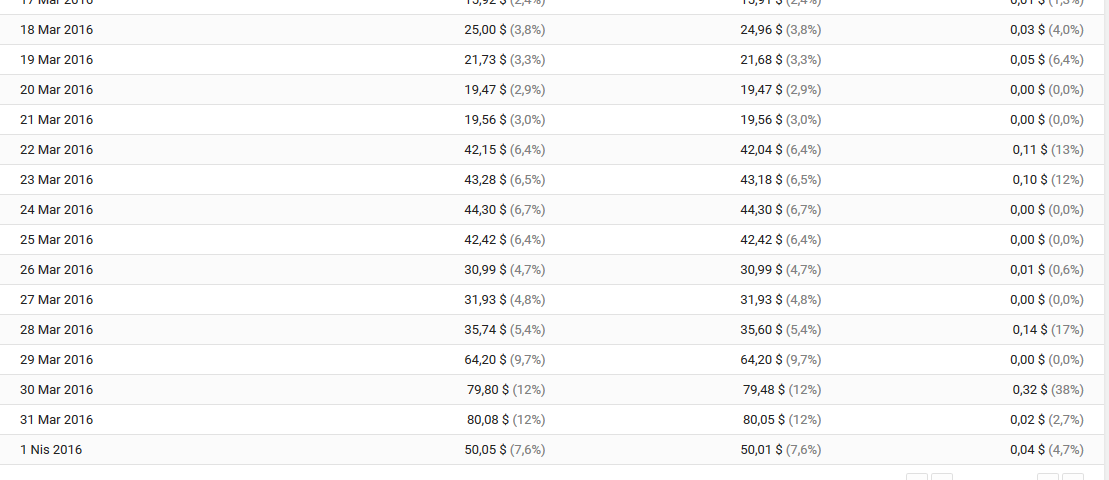Click the 0,05 $ (6,4%) cell
1109x480 pixels.
1047,60
